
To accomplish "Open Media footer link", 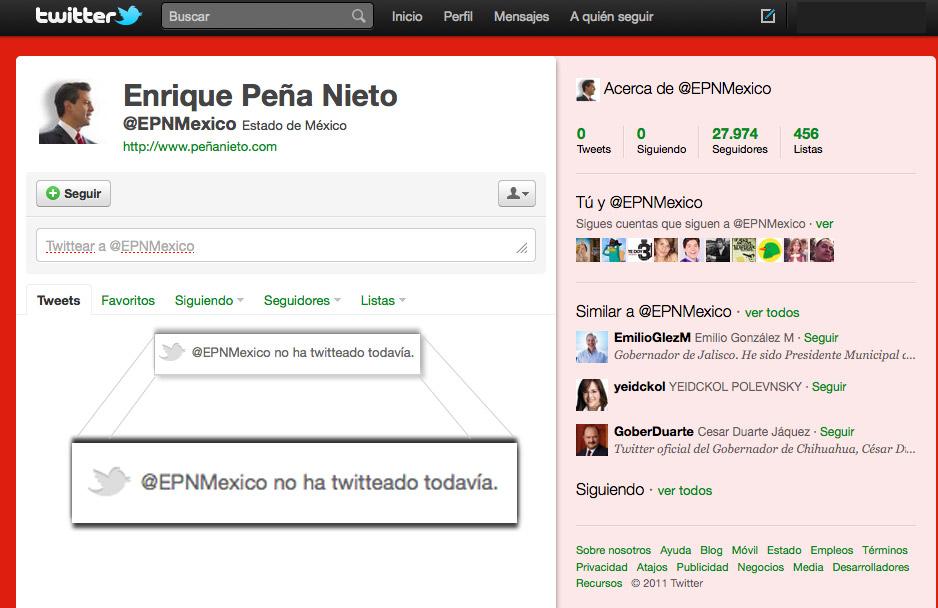I will tap(808, 567).
